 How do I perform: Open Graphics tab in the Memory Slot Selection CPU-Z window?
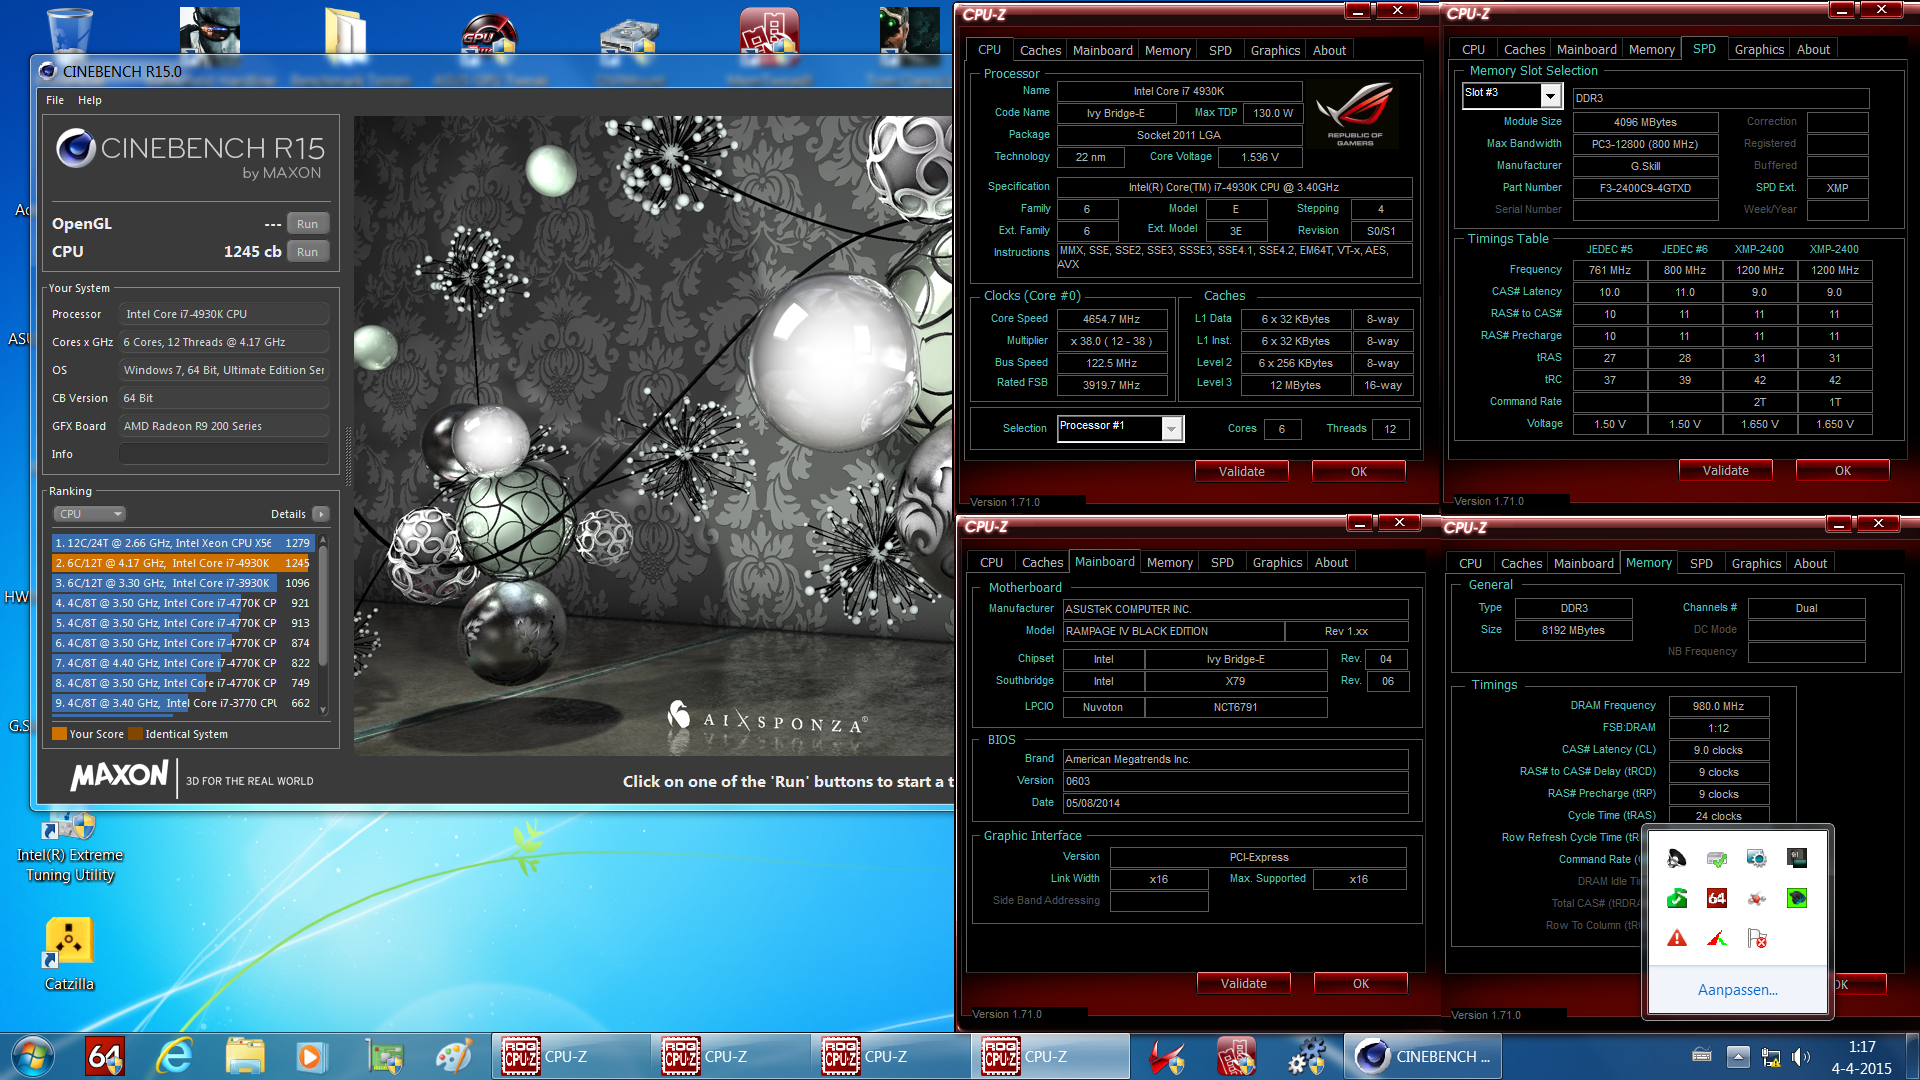1759,49
